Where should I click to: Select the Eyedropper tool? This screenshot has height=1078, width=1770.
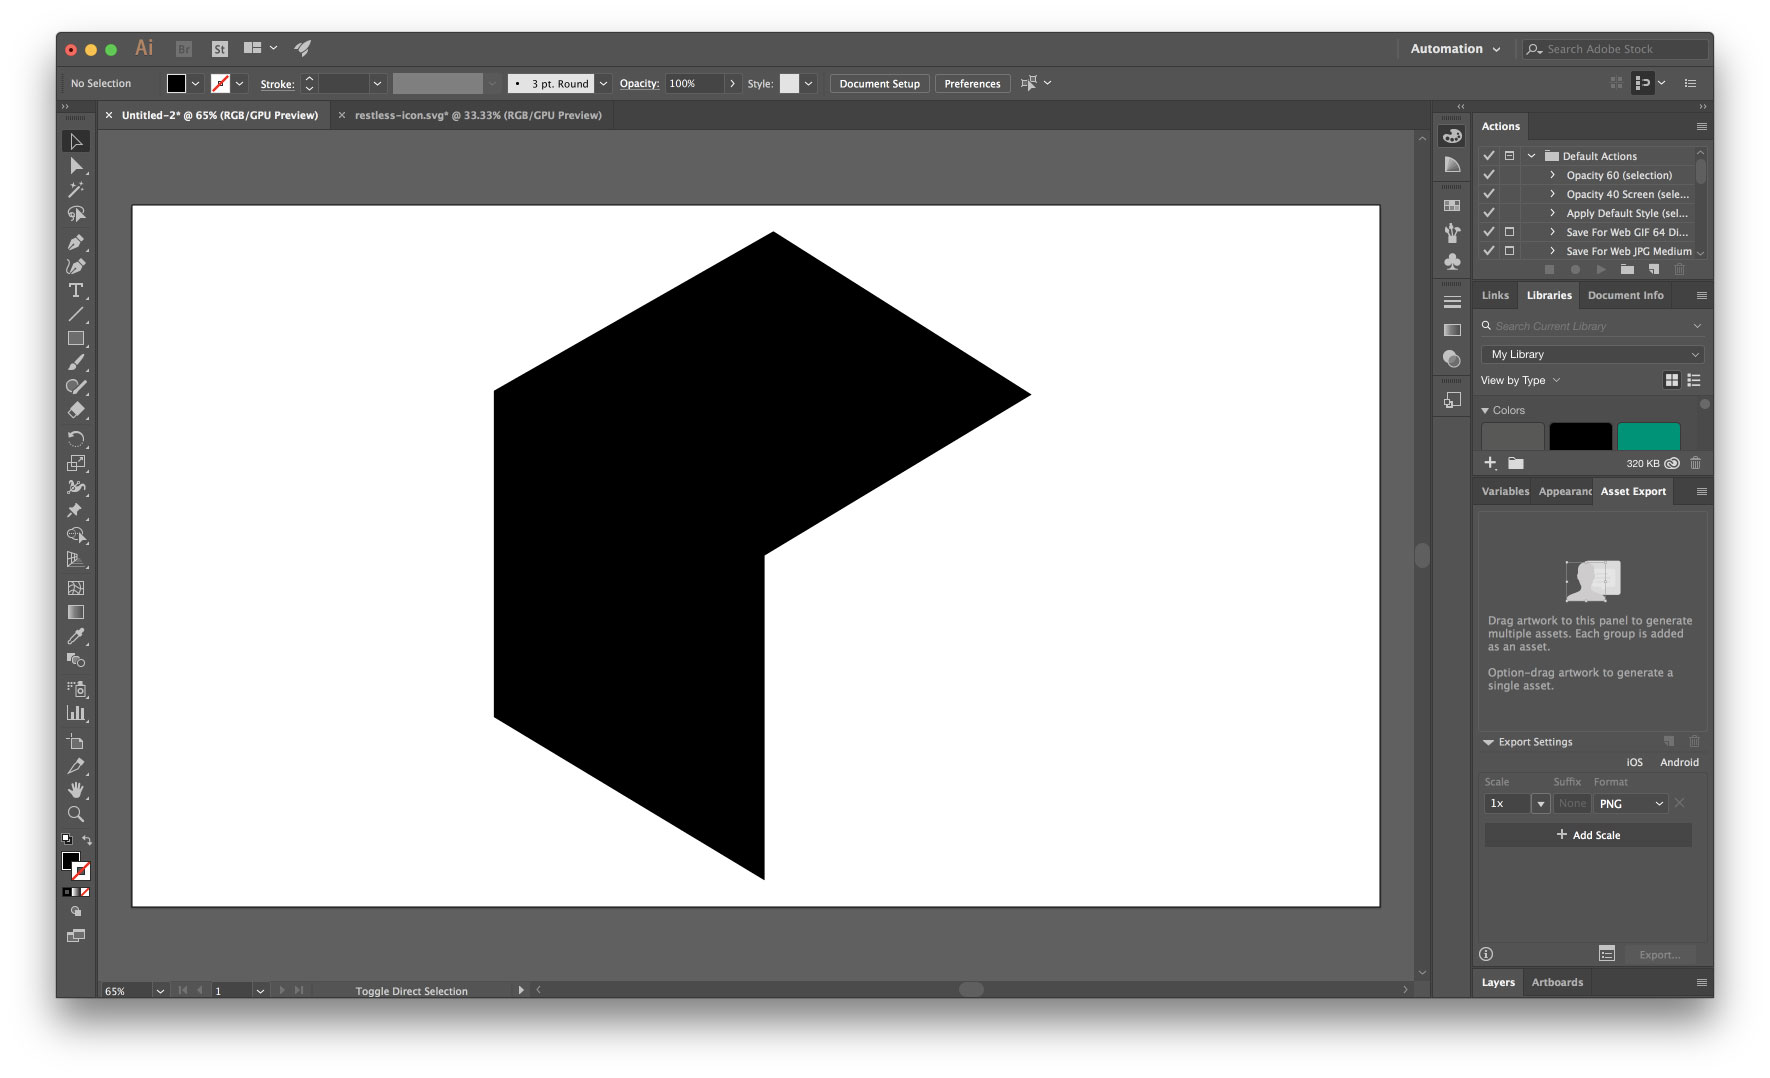tap(76, 637)
